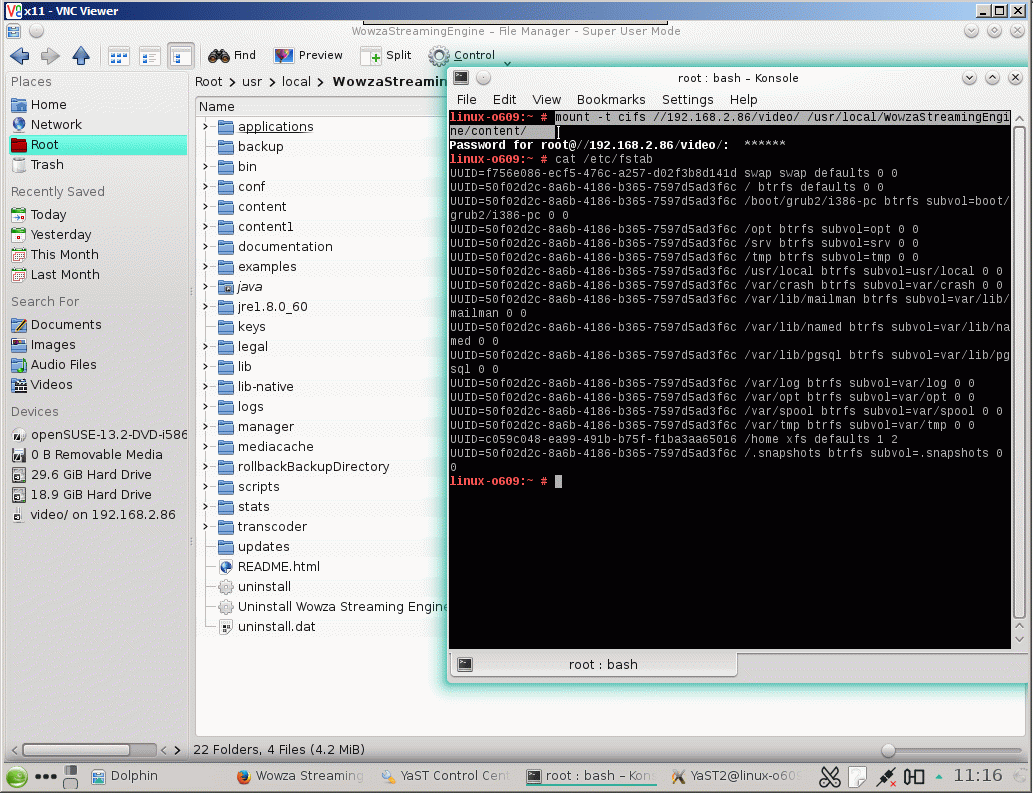Open Wowza Streaming Firefox taskbar entry
The width and height of the screenshot is (1033, 793).
coord(300,777)
